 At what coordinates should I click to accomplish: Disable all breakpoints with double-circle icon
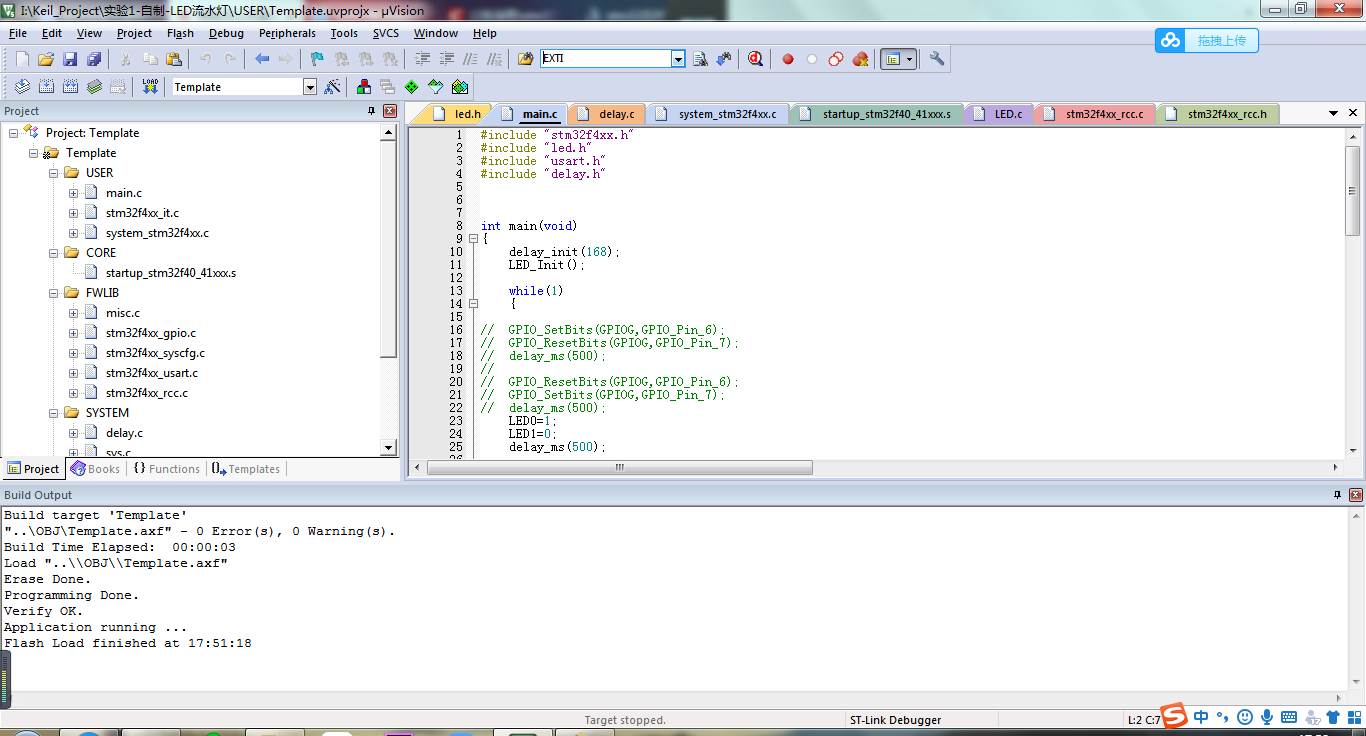836,59
